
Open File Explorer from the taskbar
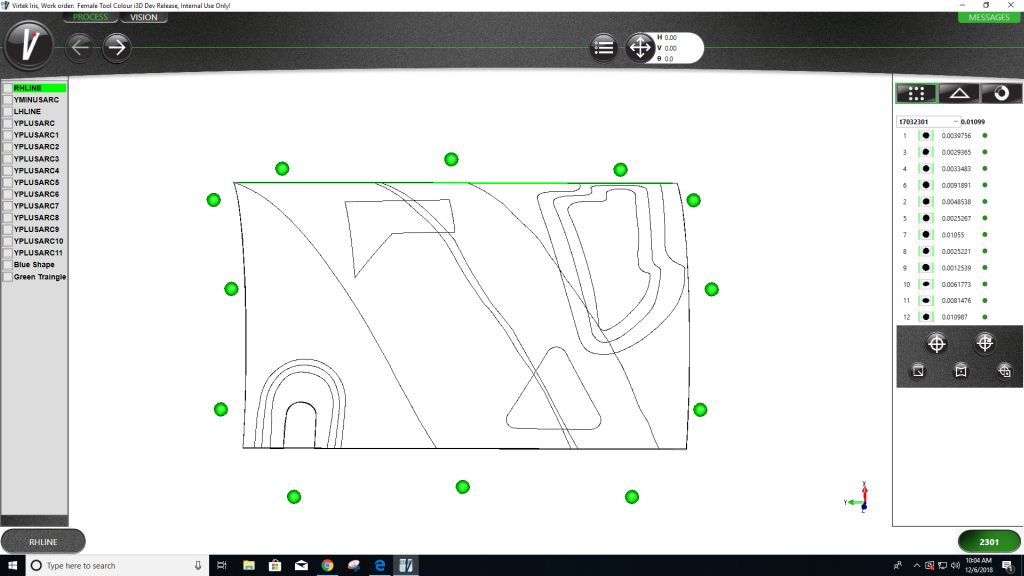pyautogui.click(x=249, y=566)
